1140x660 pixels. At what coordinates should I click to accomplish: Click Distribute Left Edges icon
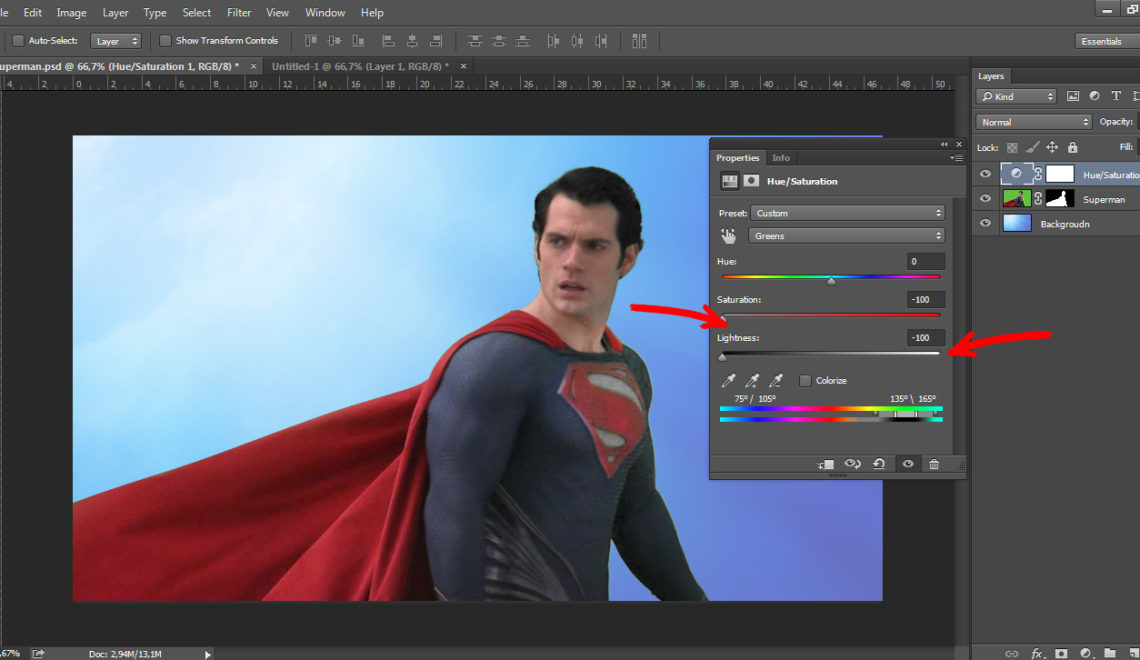click(x=553, y=41)
